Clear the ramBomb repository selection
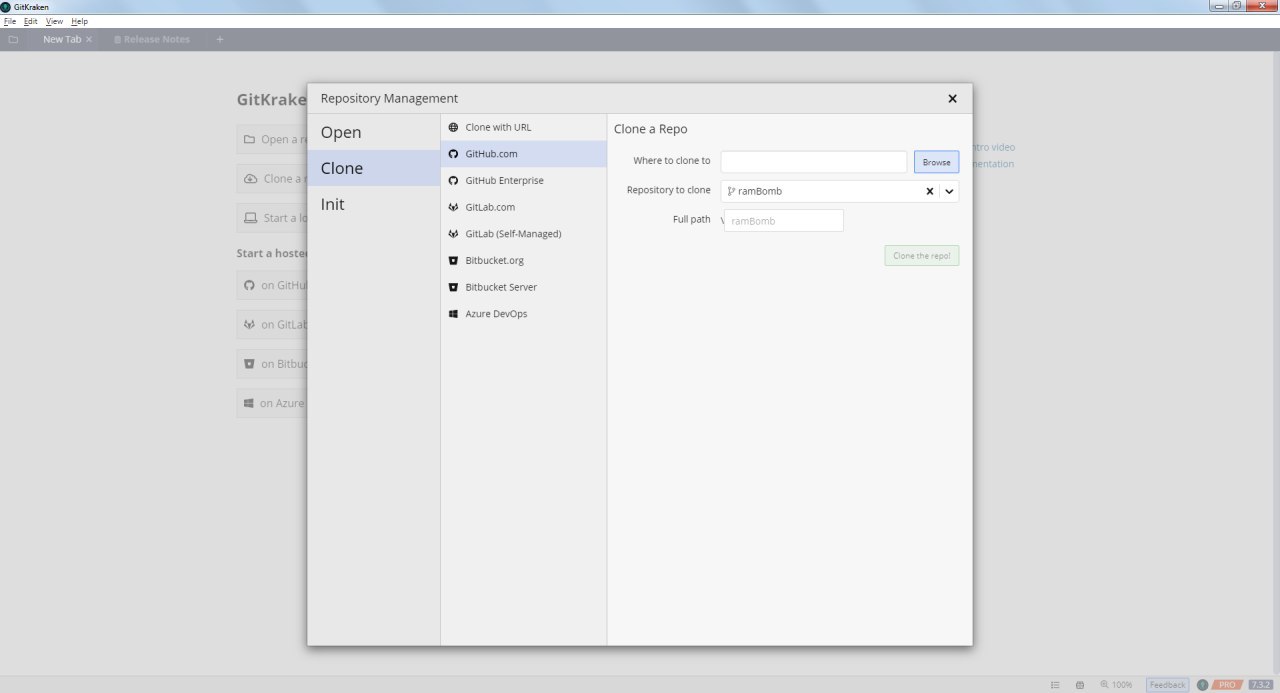This screenshot has width=1280, height=693. point(929,191)
